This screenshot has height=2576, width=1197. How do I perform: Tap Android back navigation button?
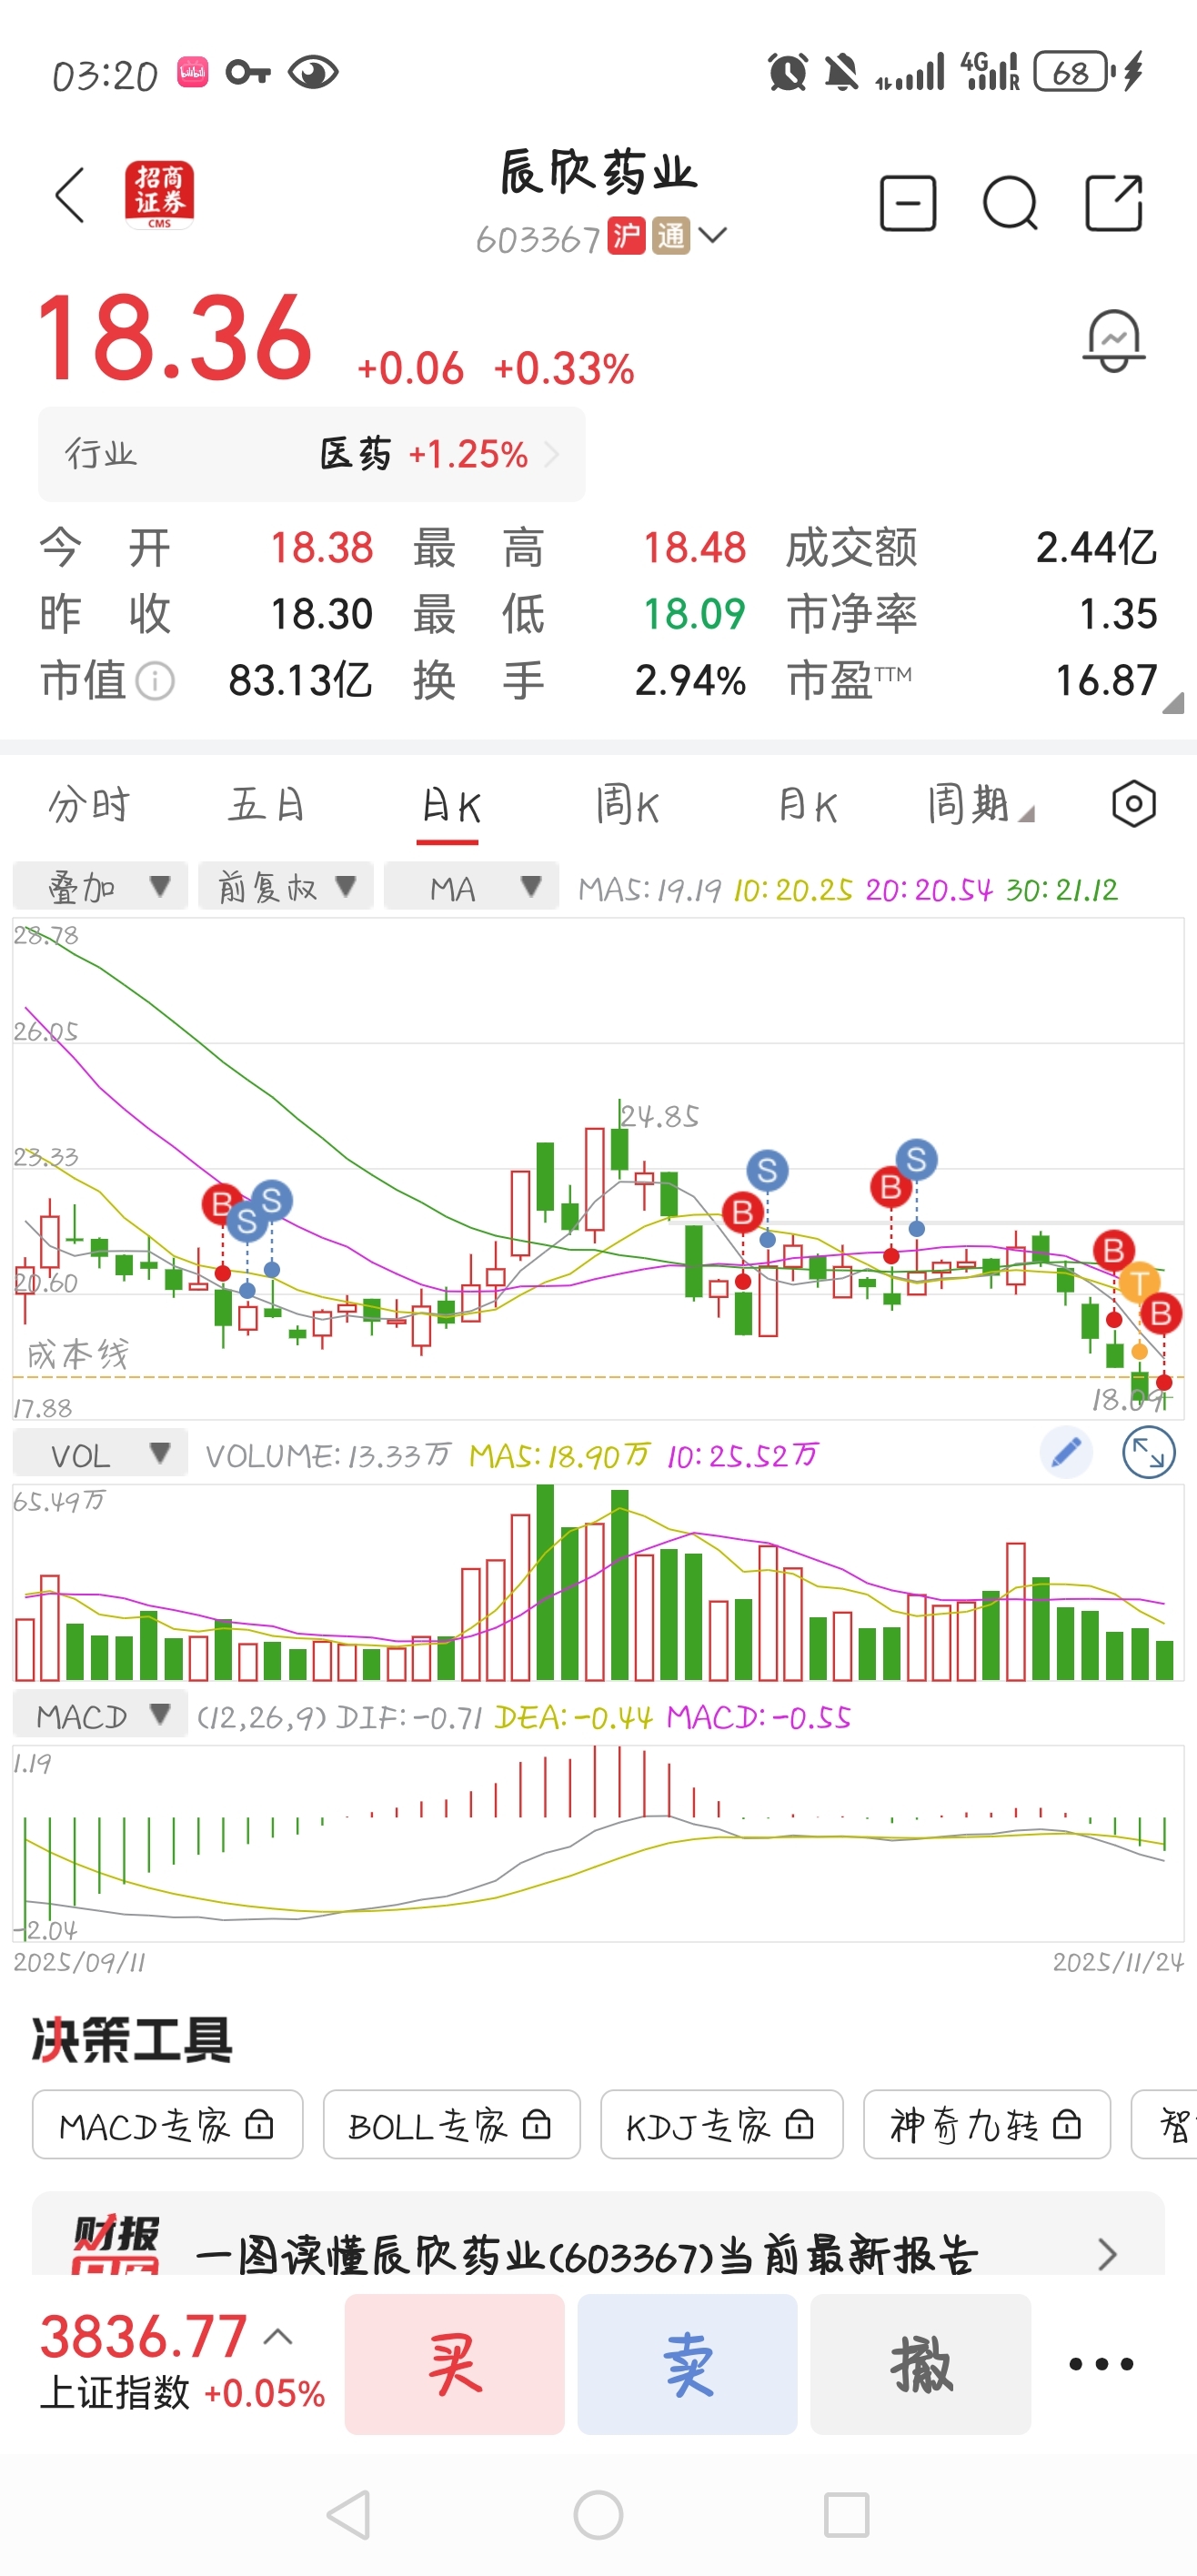point(350,2514)
